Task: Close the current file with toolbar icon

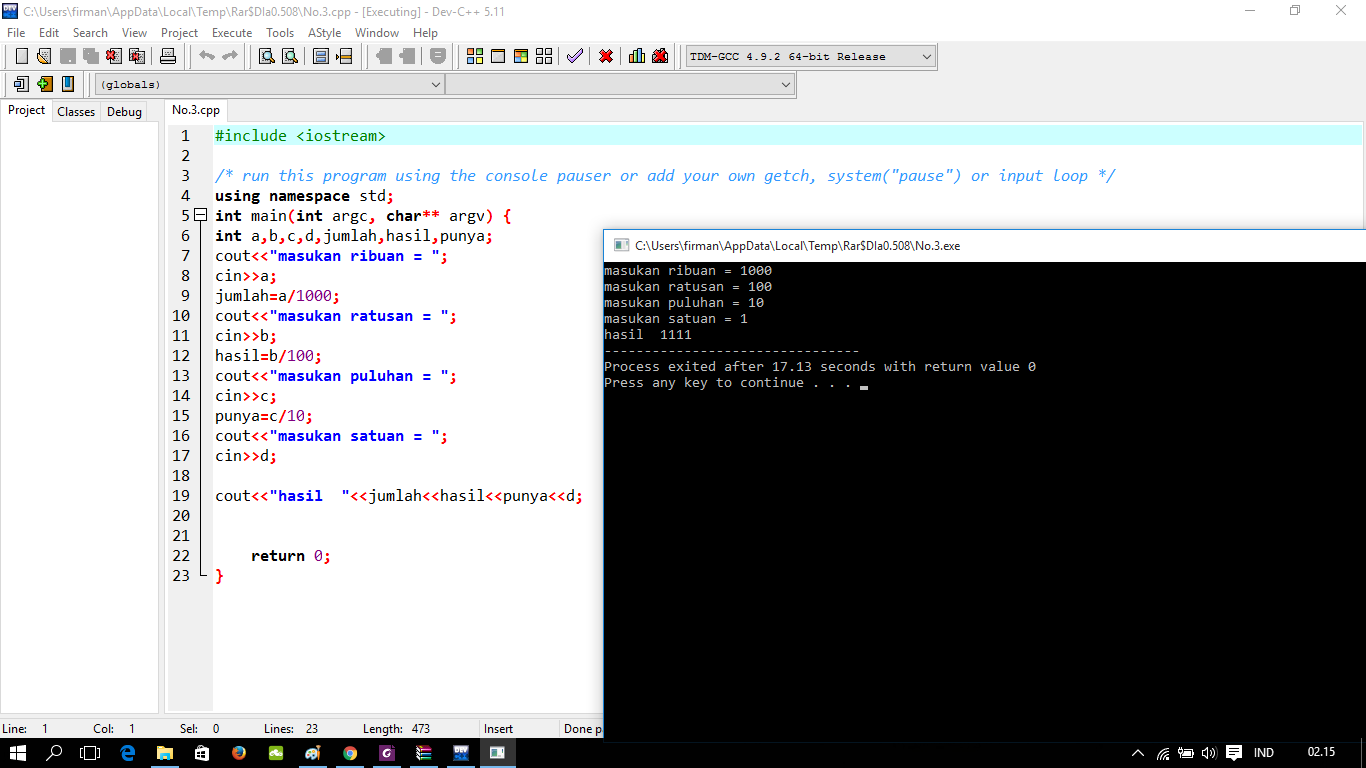Action: (114, 56)
